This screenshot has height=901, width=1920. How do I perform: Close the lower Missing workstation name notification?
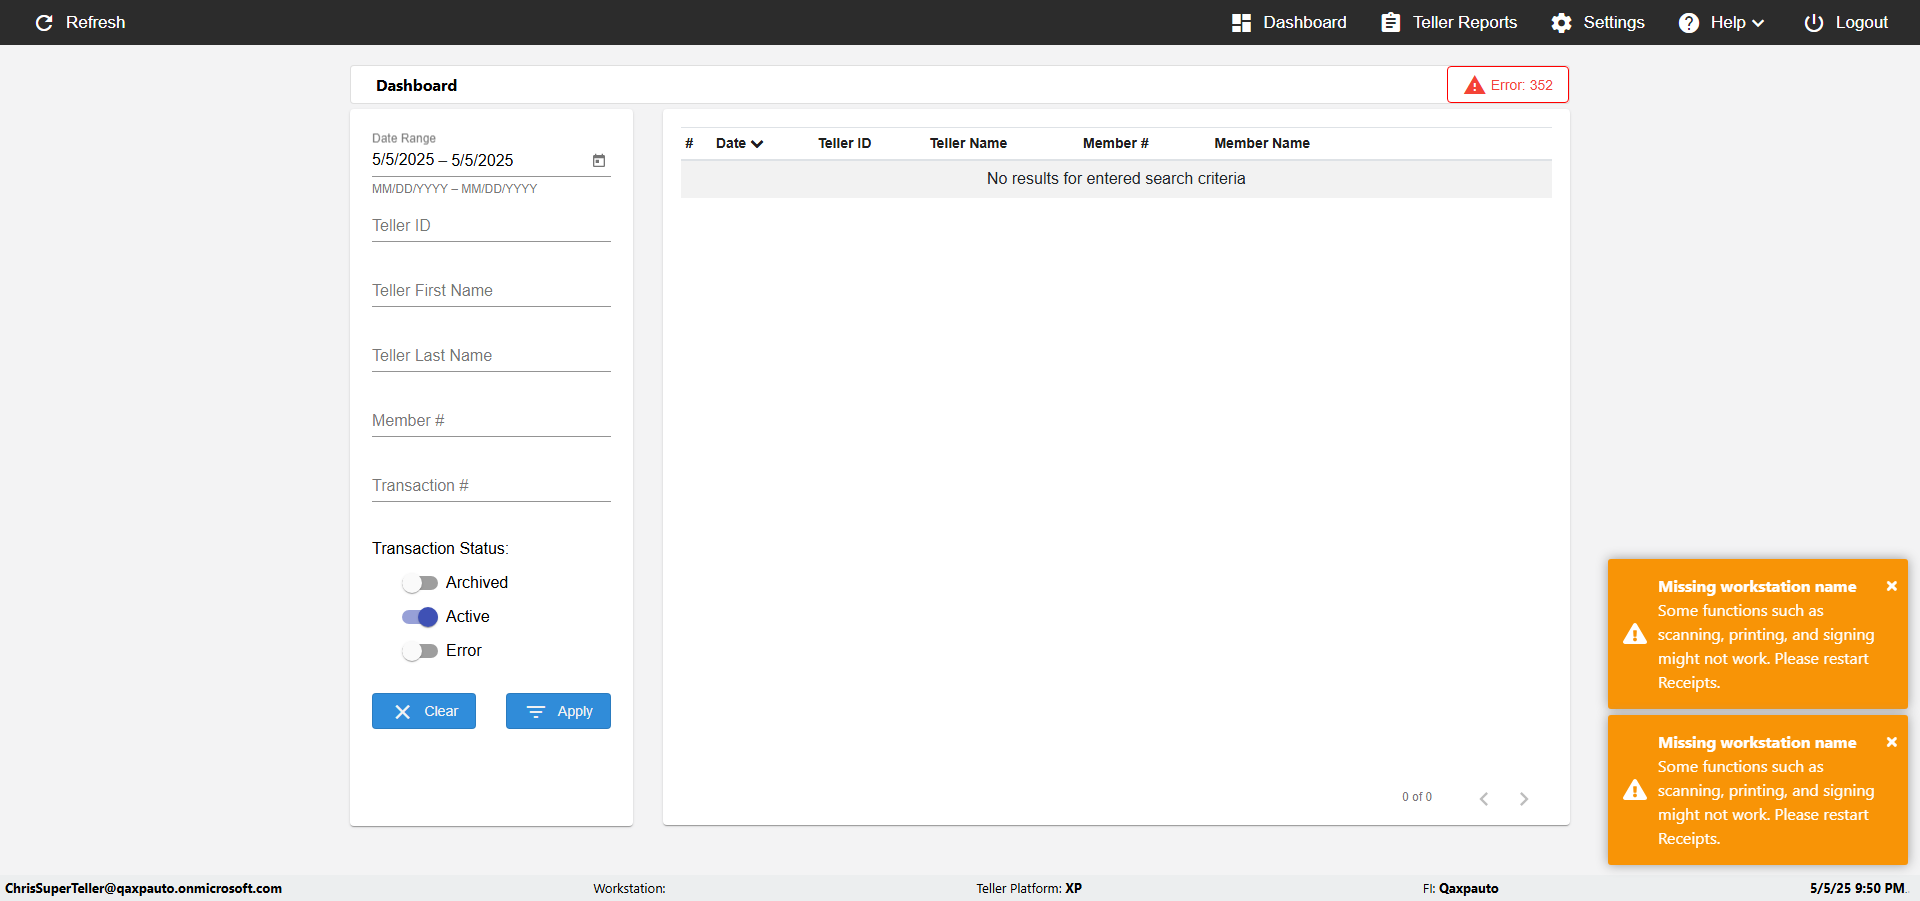(x=1891, y=742)
